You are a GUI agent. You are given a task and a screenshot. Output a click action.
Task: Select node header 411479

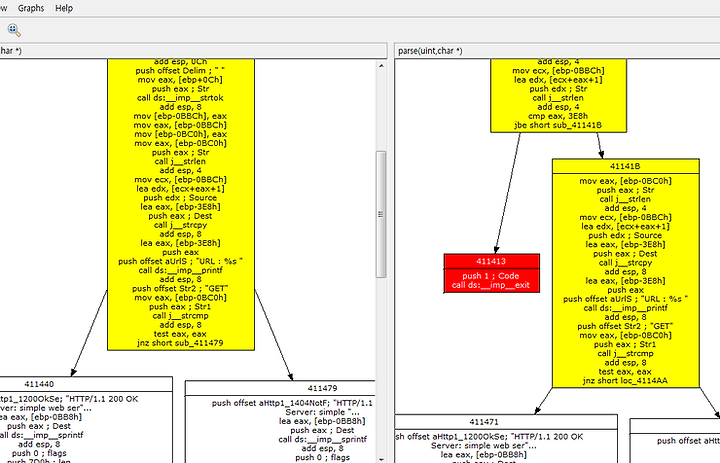(x=322, y=389)
